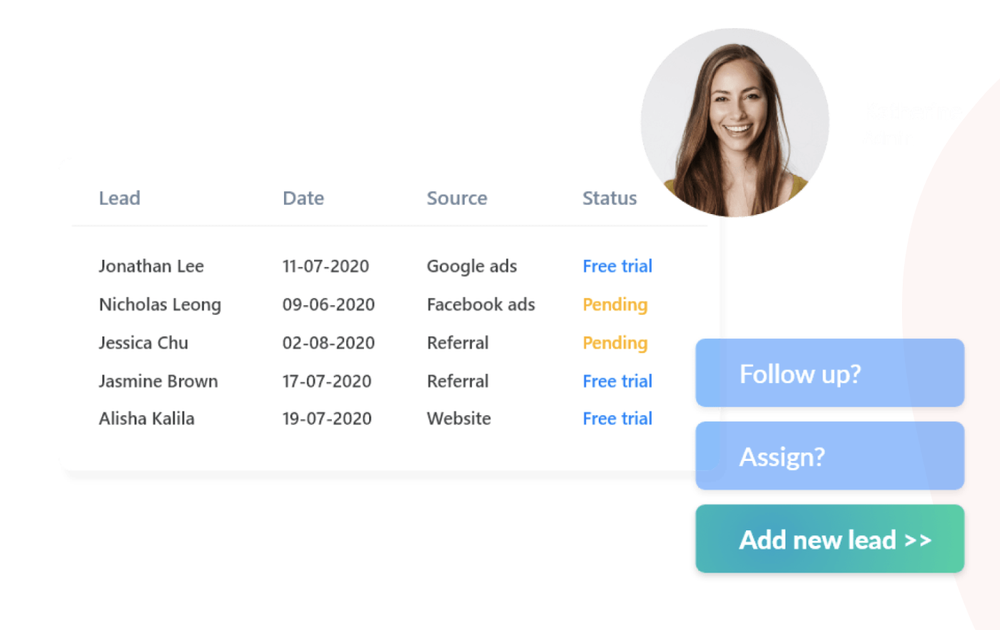Click Referral source in Jessica Chu row

(458, 342)
